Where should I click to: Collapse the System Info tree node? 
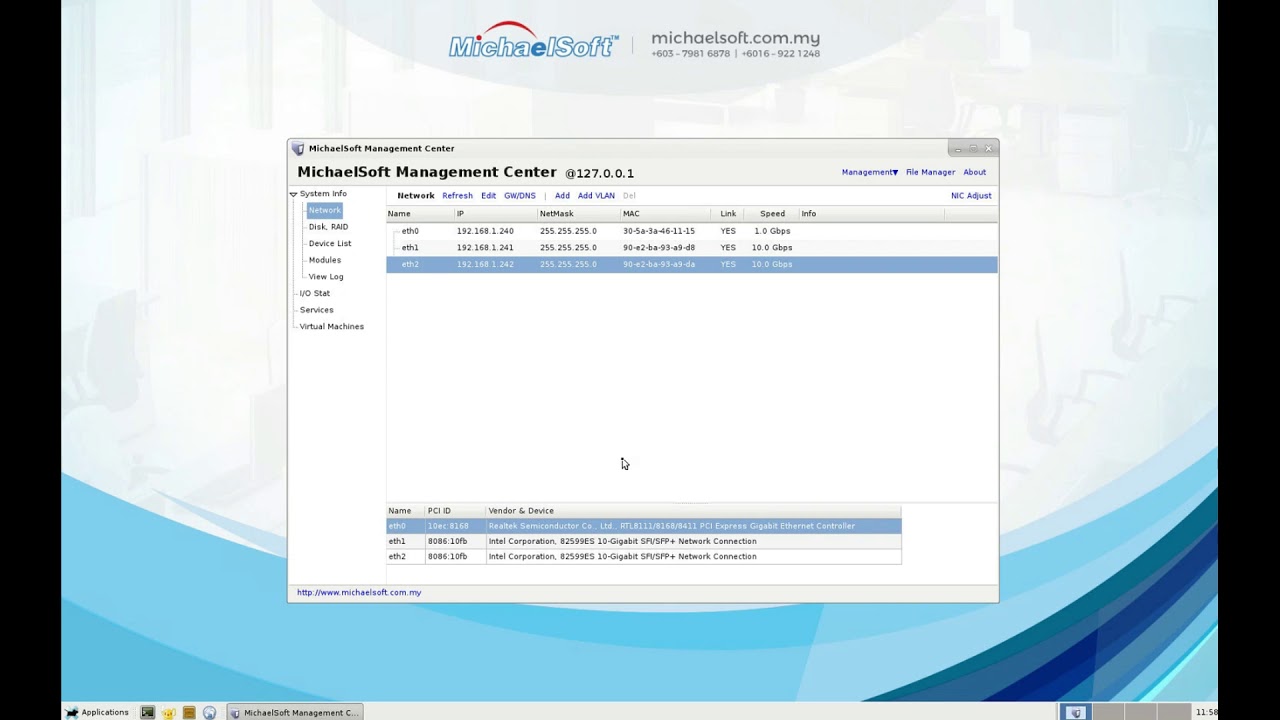click(293, 194)
